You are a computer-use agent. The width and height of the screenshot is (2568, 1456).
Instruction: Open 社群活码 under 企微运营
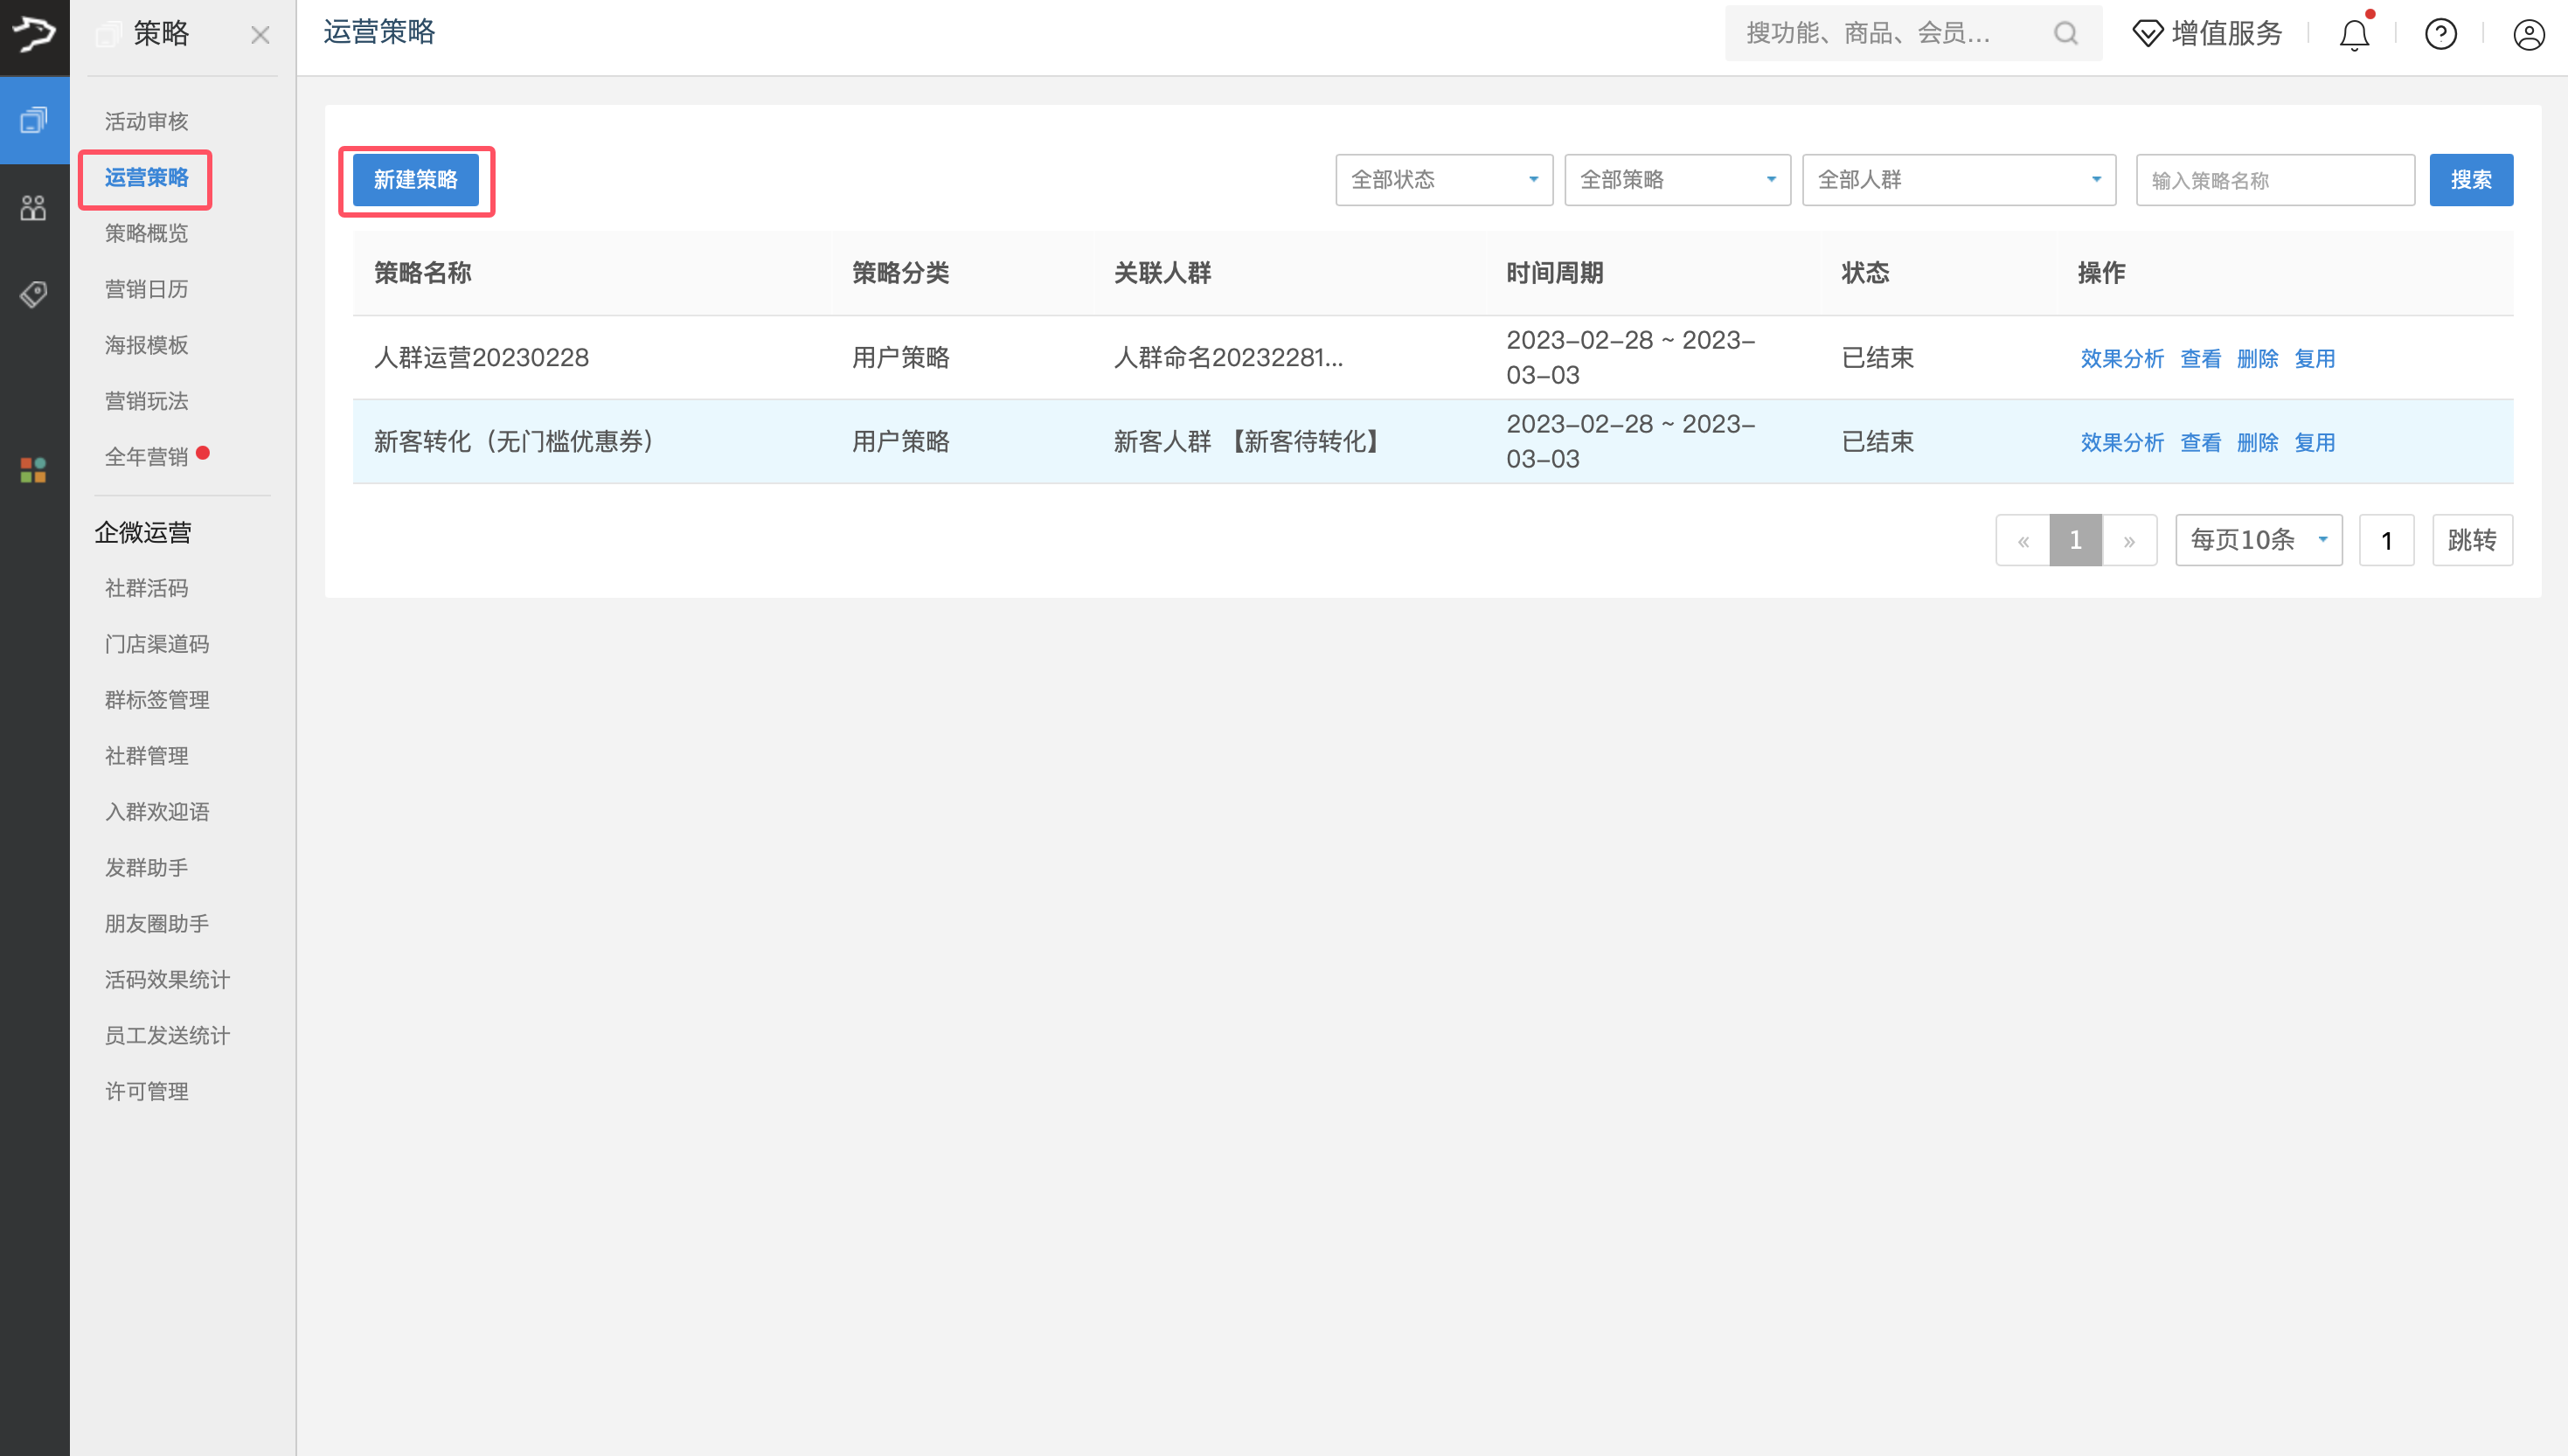pos(146,588)
